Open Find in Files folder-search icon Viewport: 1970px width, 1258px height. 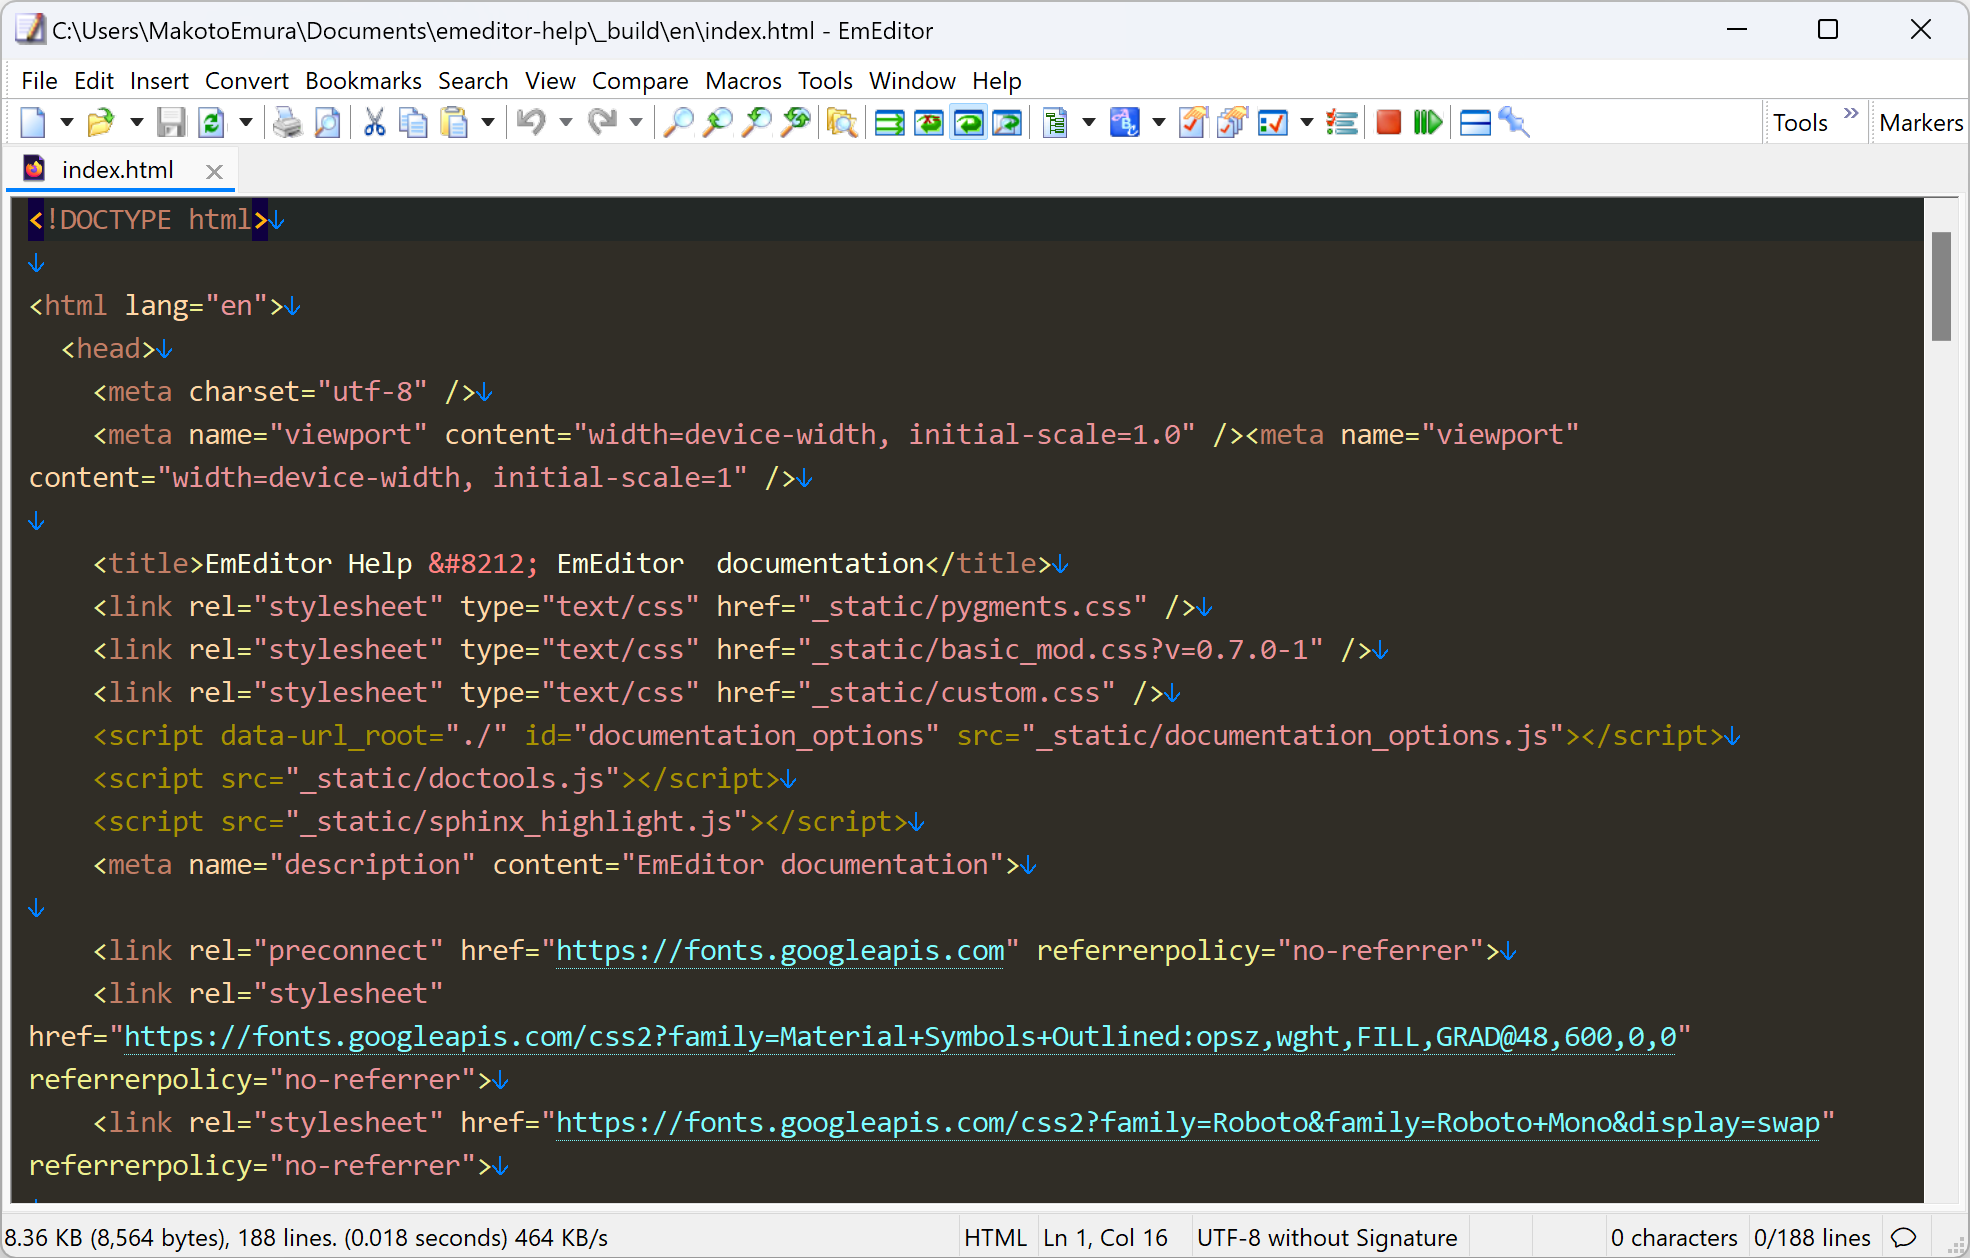click(843, 123)
